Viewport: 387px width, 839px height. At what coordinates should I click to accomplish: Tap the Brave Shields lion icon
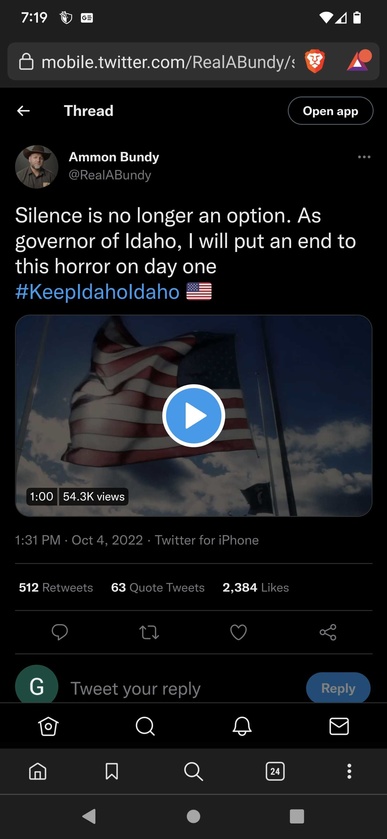point(314,62)
